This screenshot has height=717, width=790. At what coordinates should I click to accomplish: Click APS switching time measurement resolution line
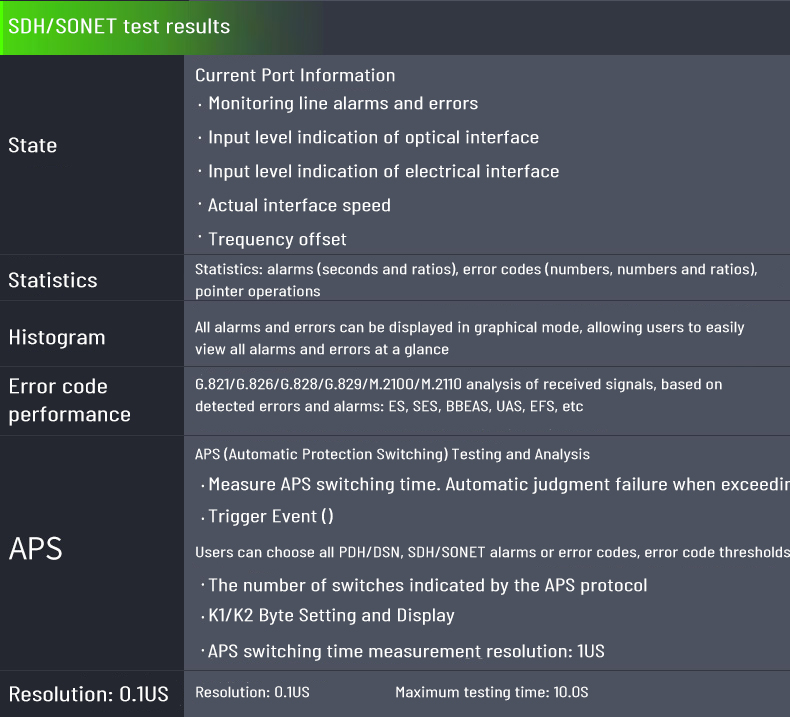pos(405,651)
